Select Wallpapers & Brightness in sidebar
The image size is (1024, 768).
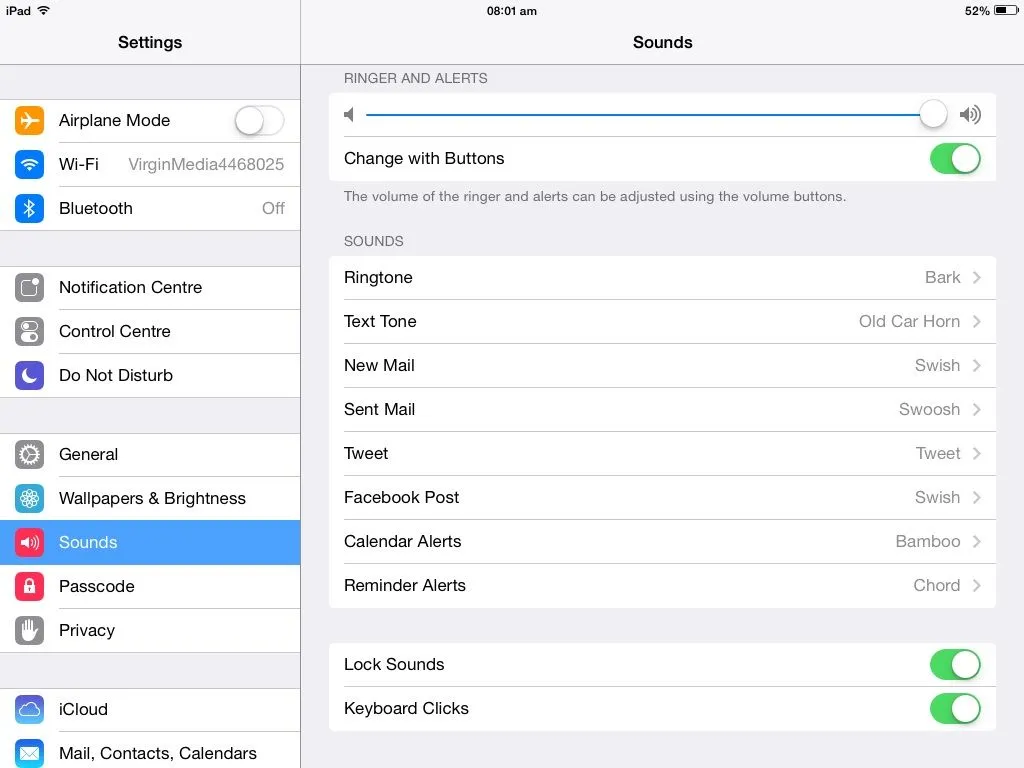coord(150,499)
